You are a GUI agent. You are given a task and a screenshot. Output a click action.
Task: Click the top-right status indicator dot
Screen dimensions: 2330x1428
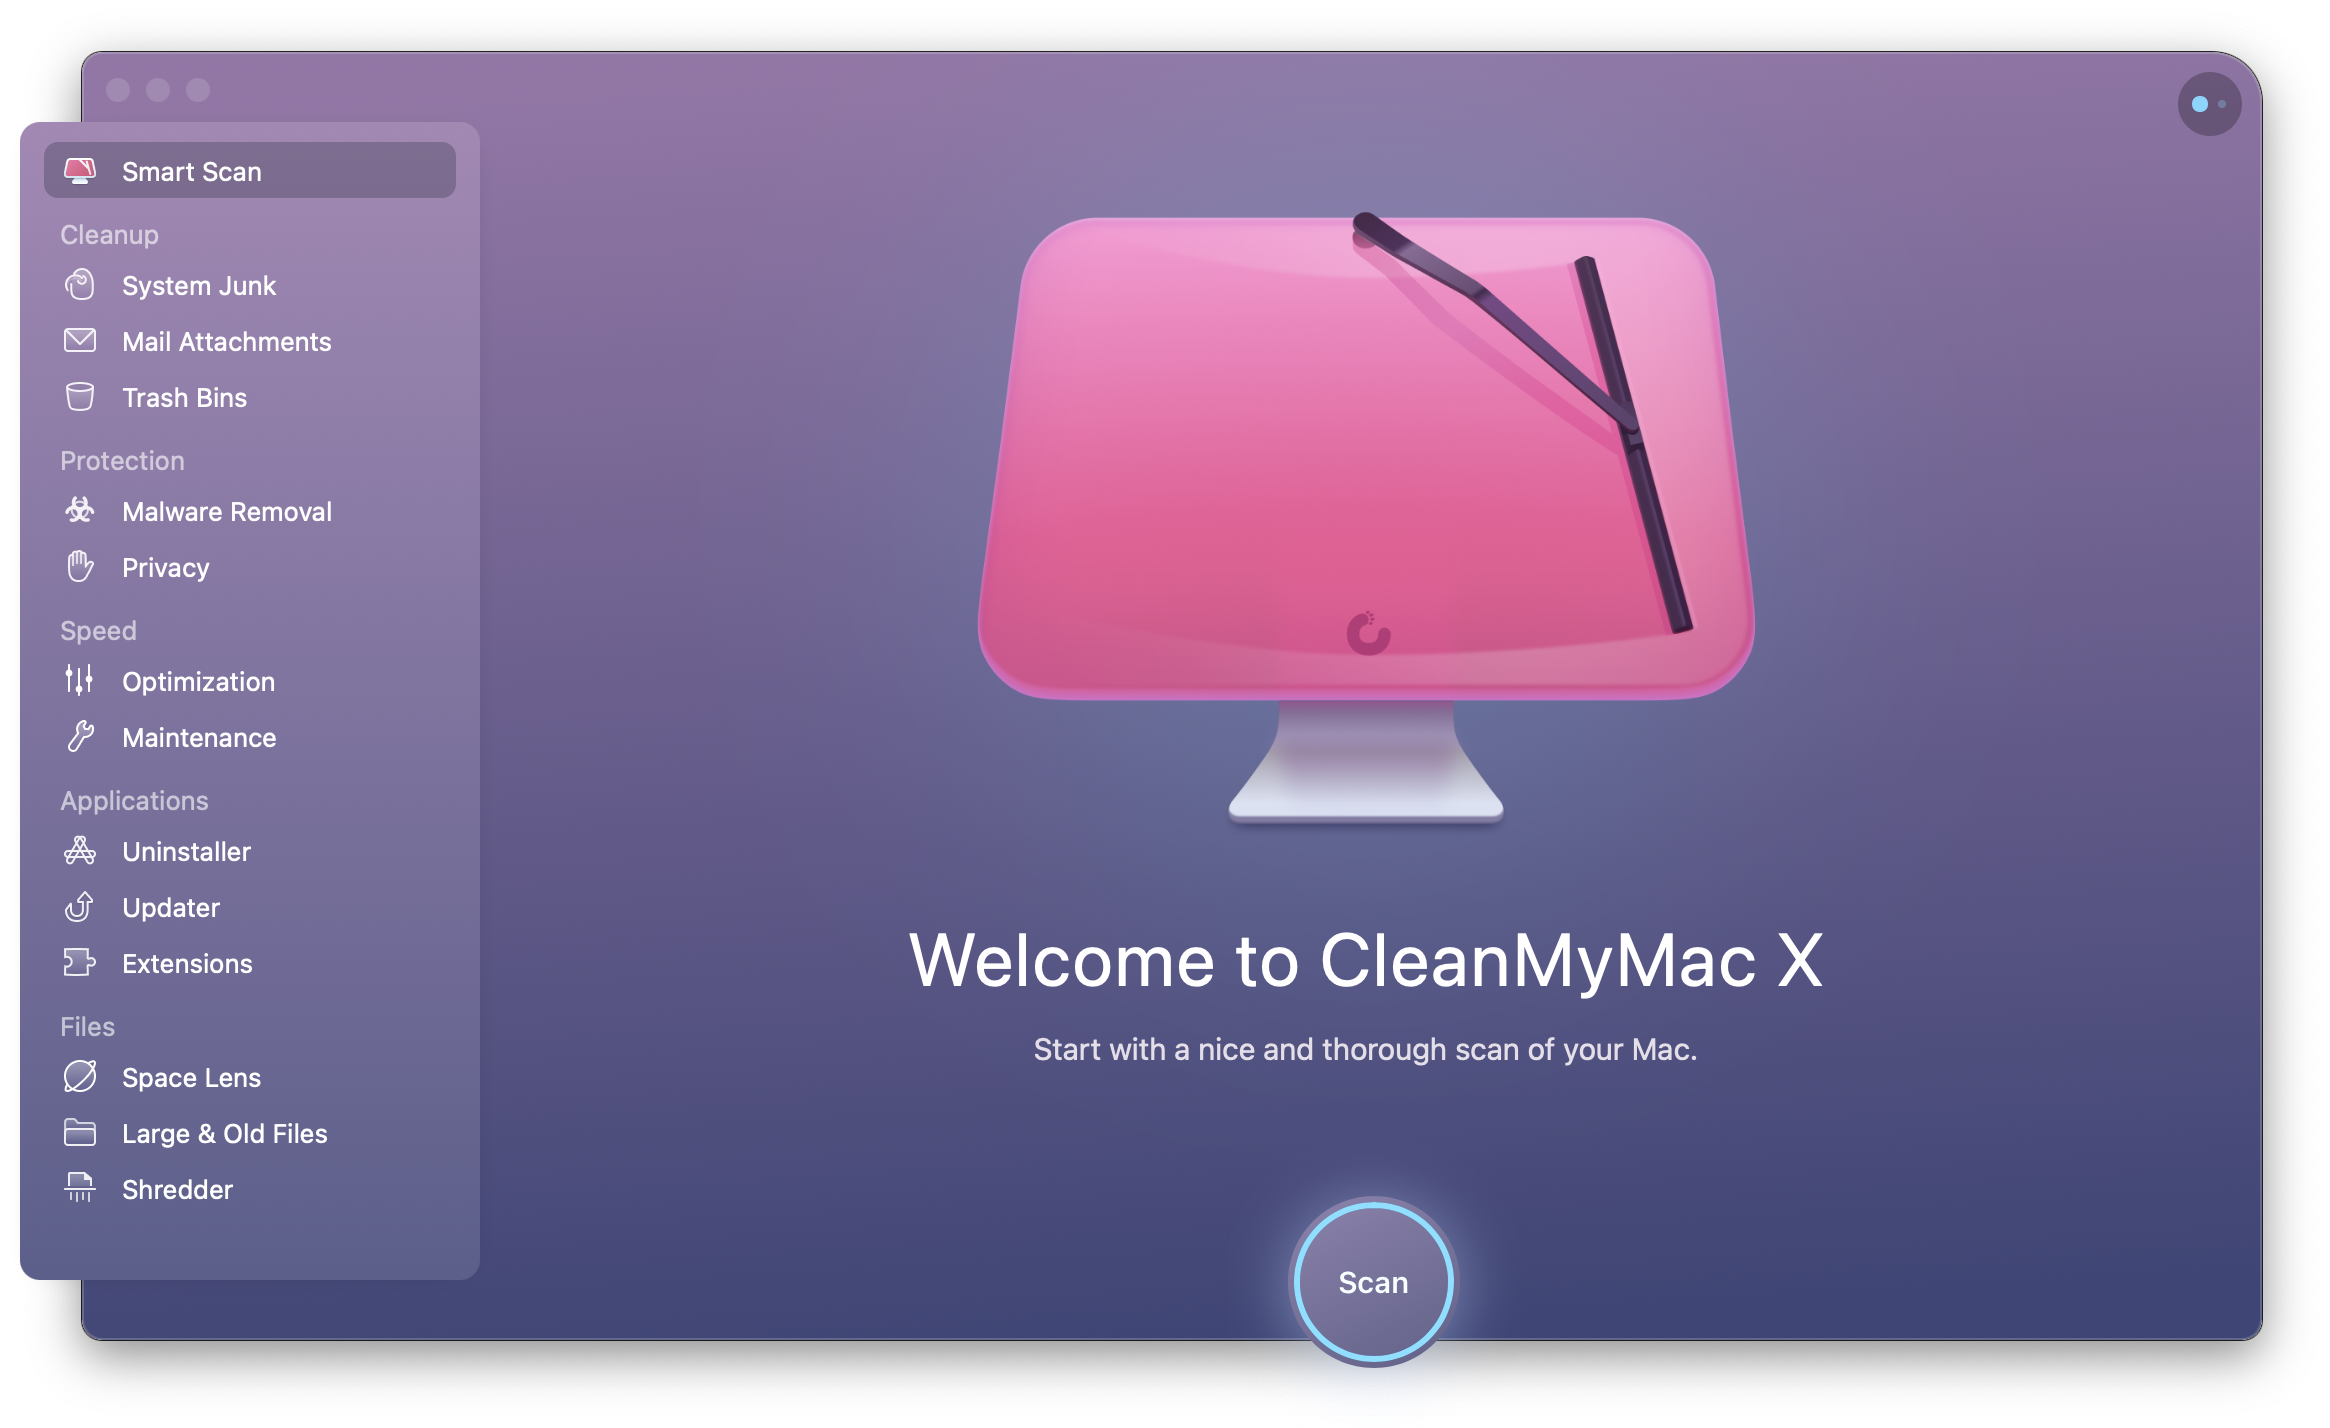2205,103
